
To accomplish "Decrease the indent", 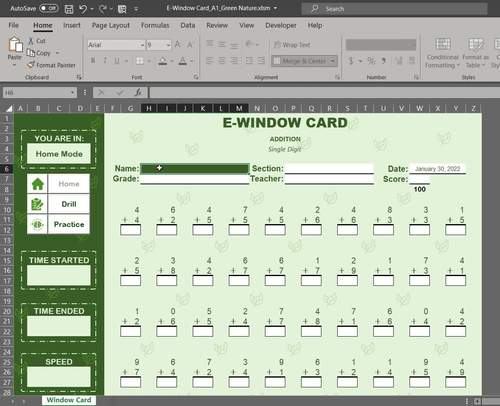I will point(249,61).
